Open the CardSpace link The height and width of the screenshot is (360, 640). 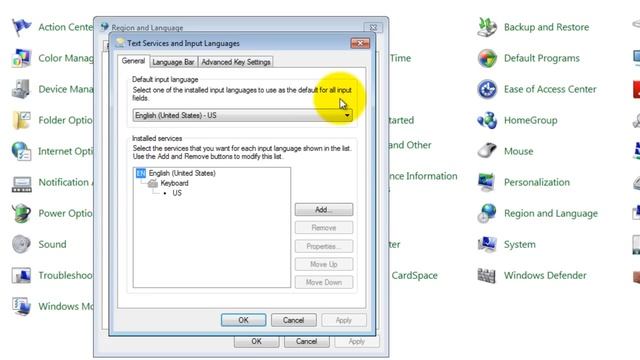(x=414, y=275)
